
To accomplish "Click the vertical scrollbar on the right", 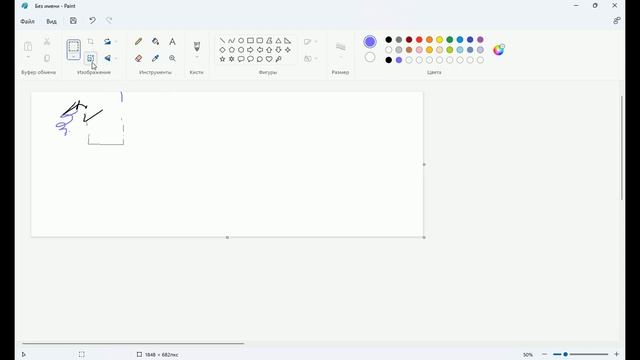I will click(622, 148).
